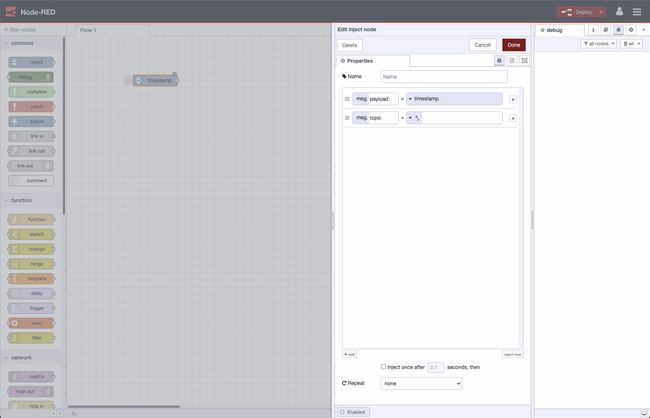Viewport: 650px width, 418px height.
Task: Open the main hamburger menu
Action: (637, 12)
